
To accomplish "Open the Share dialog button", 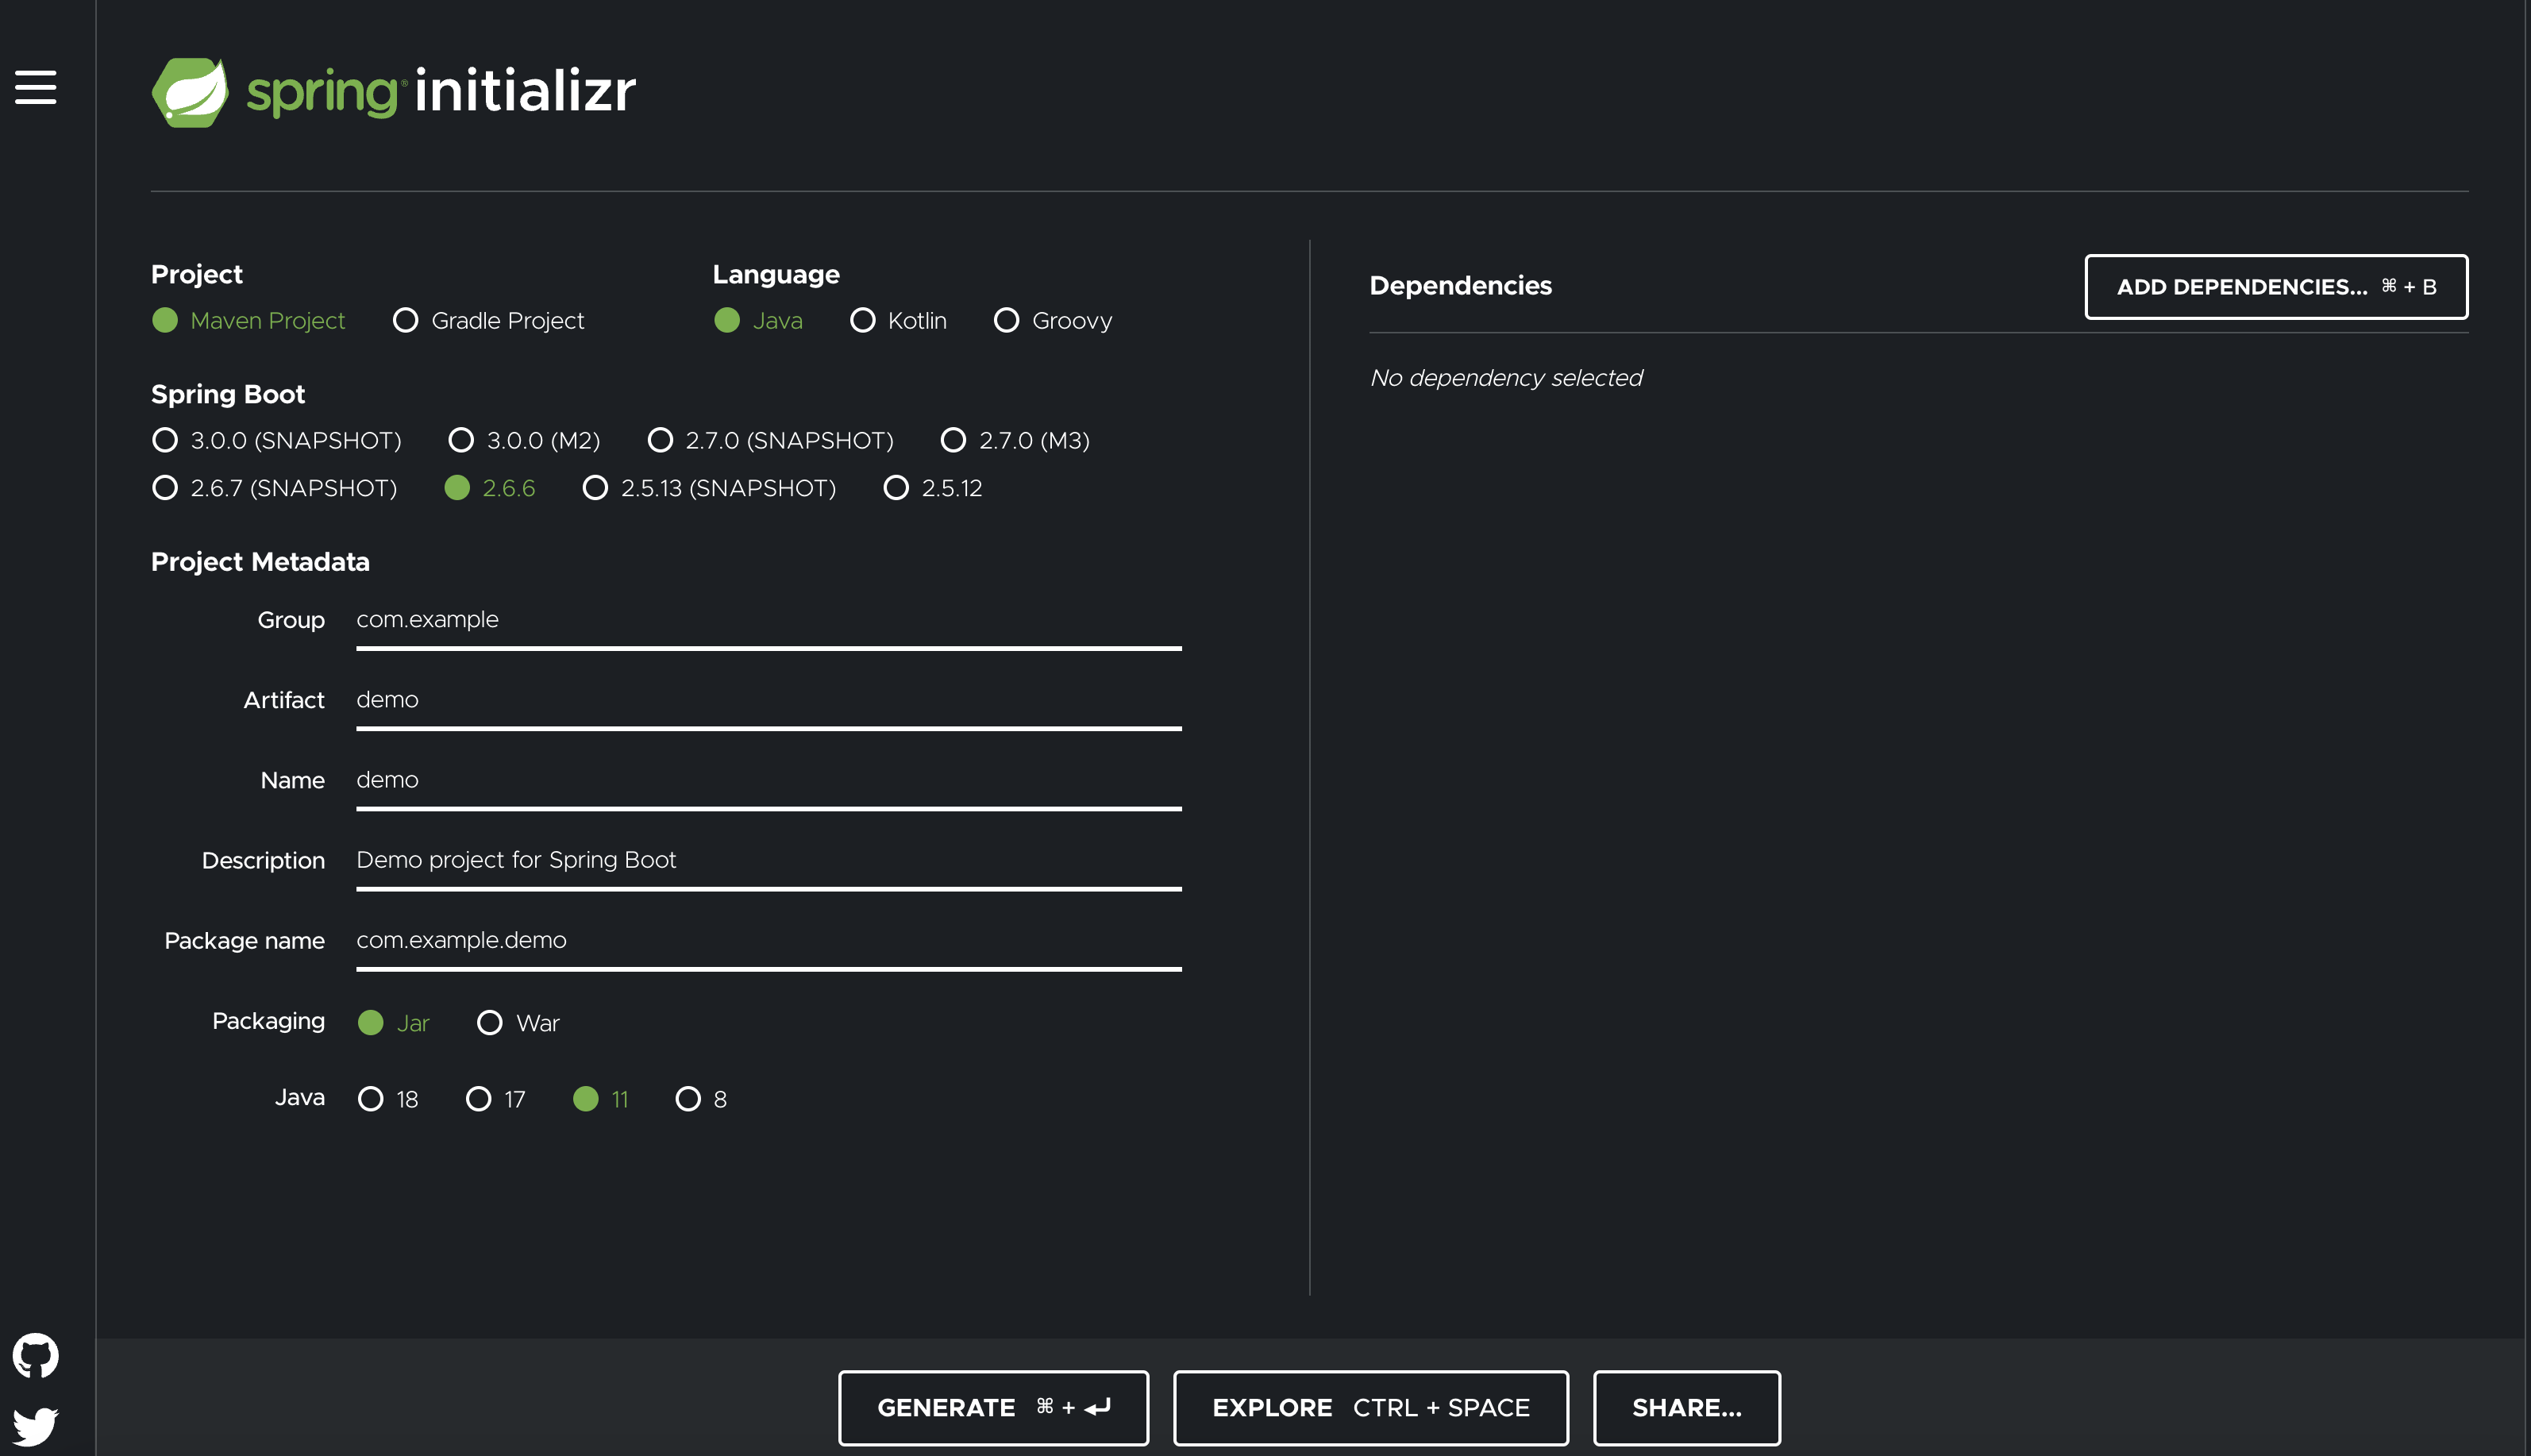I will pos(1686,1408).
